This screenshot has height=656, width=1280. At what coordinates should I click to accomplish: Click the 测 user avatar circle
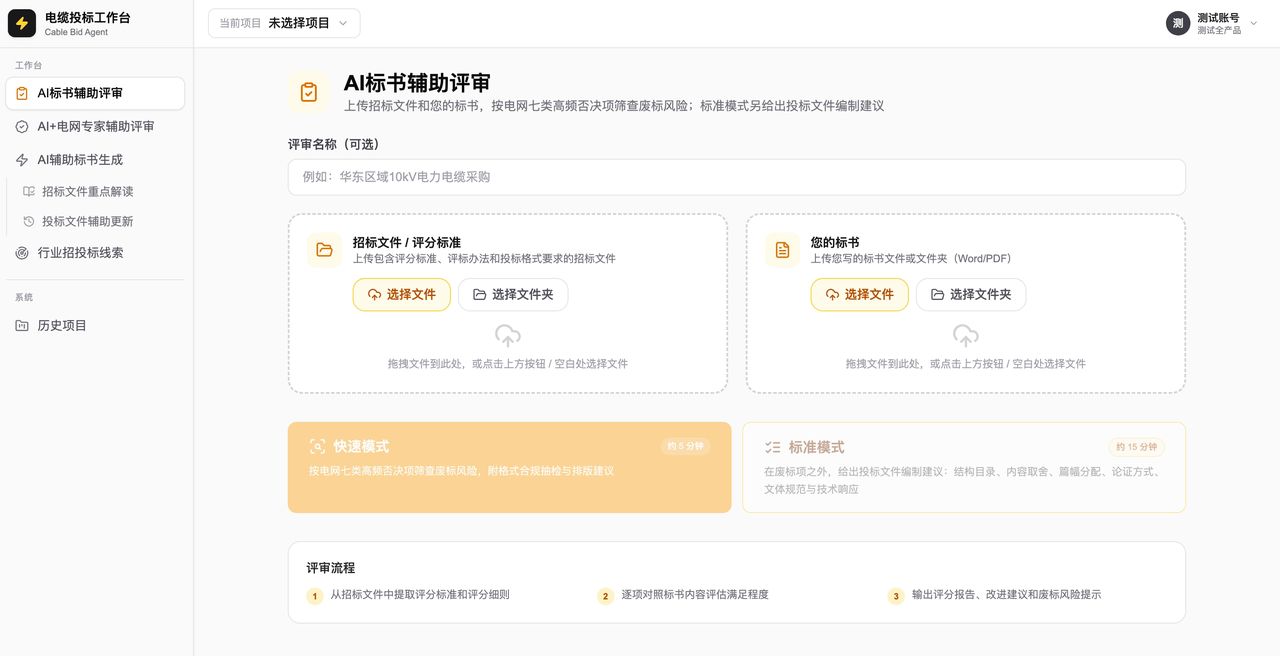coord(1178,23)
